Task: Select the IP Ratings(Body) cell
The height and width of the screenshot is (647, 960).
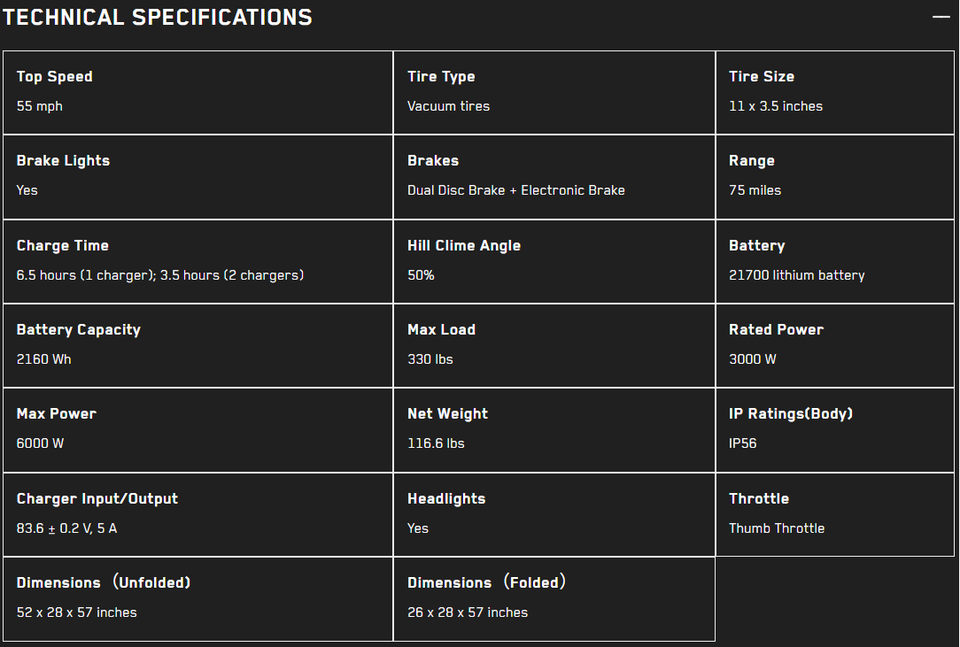Action: 835,430
